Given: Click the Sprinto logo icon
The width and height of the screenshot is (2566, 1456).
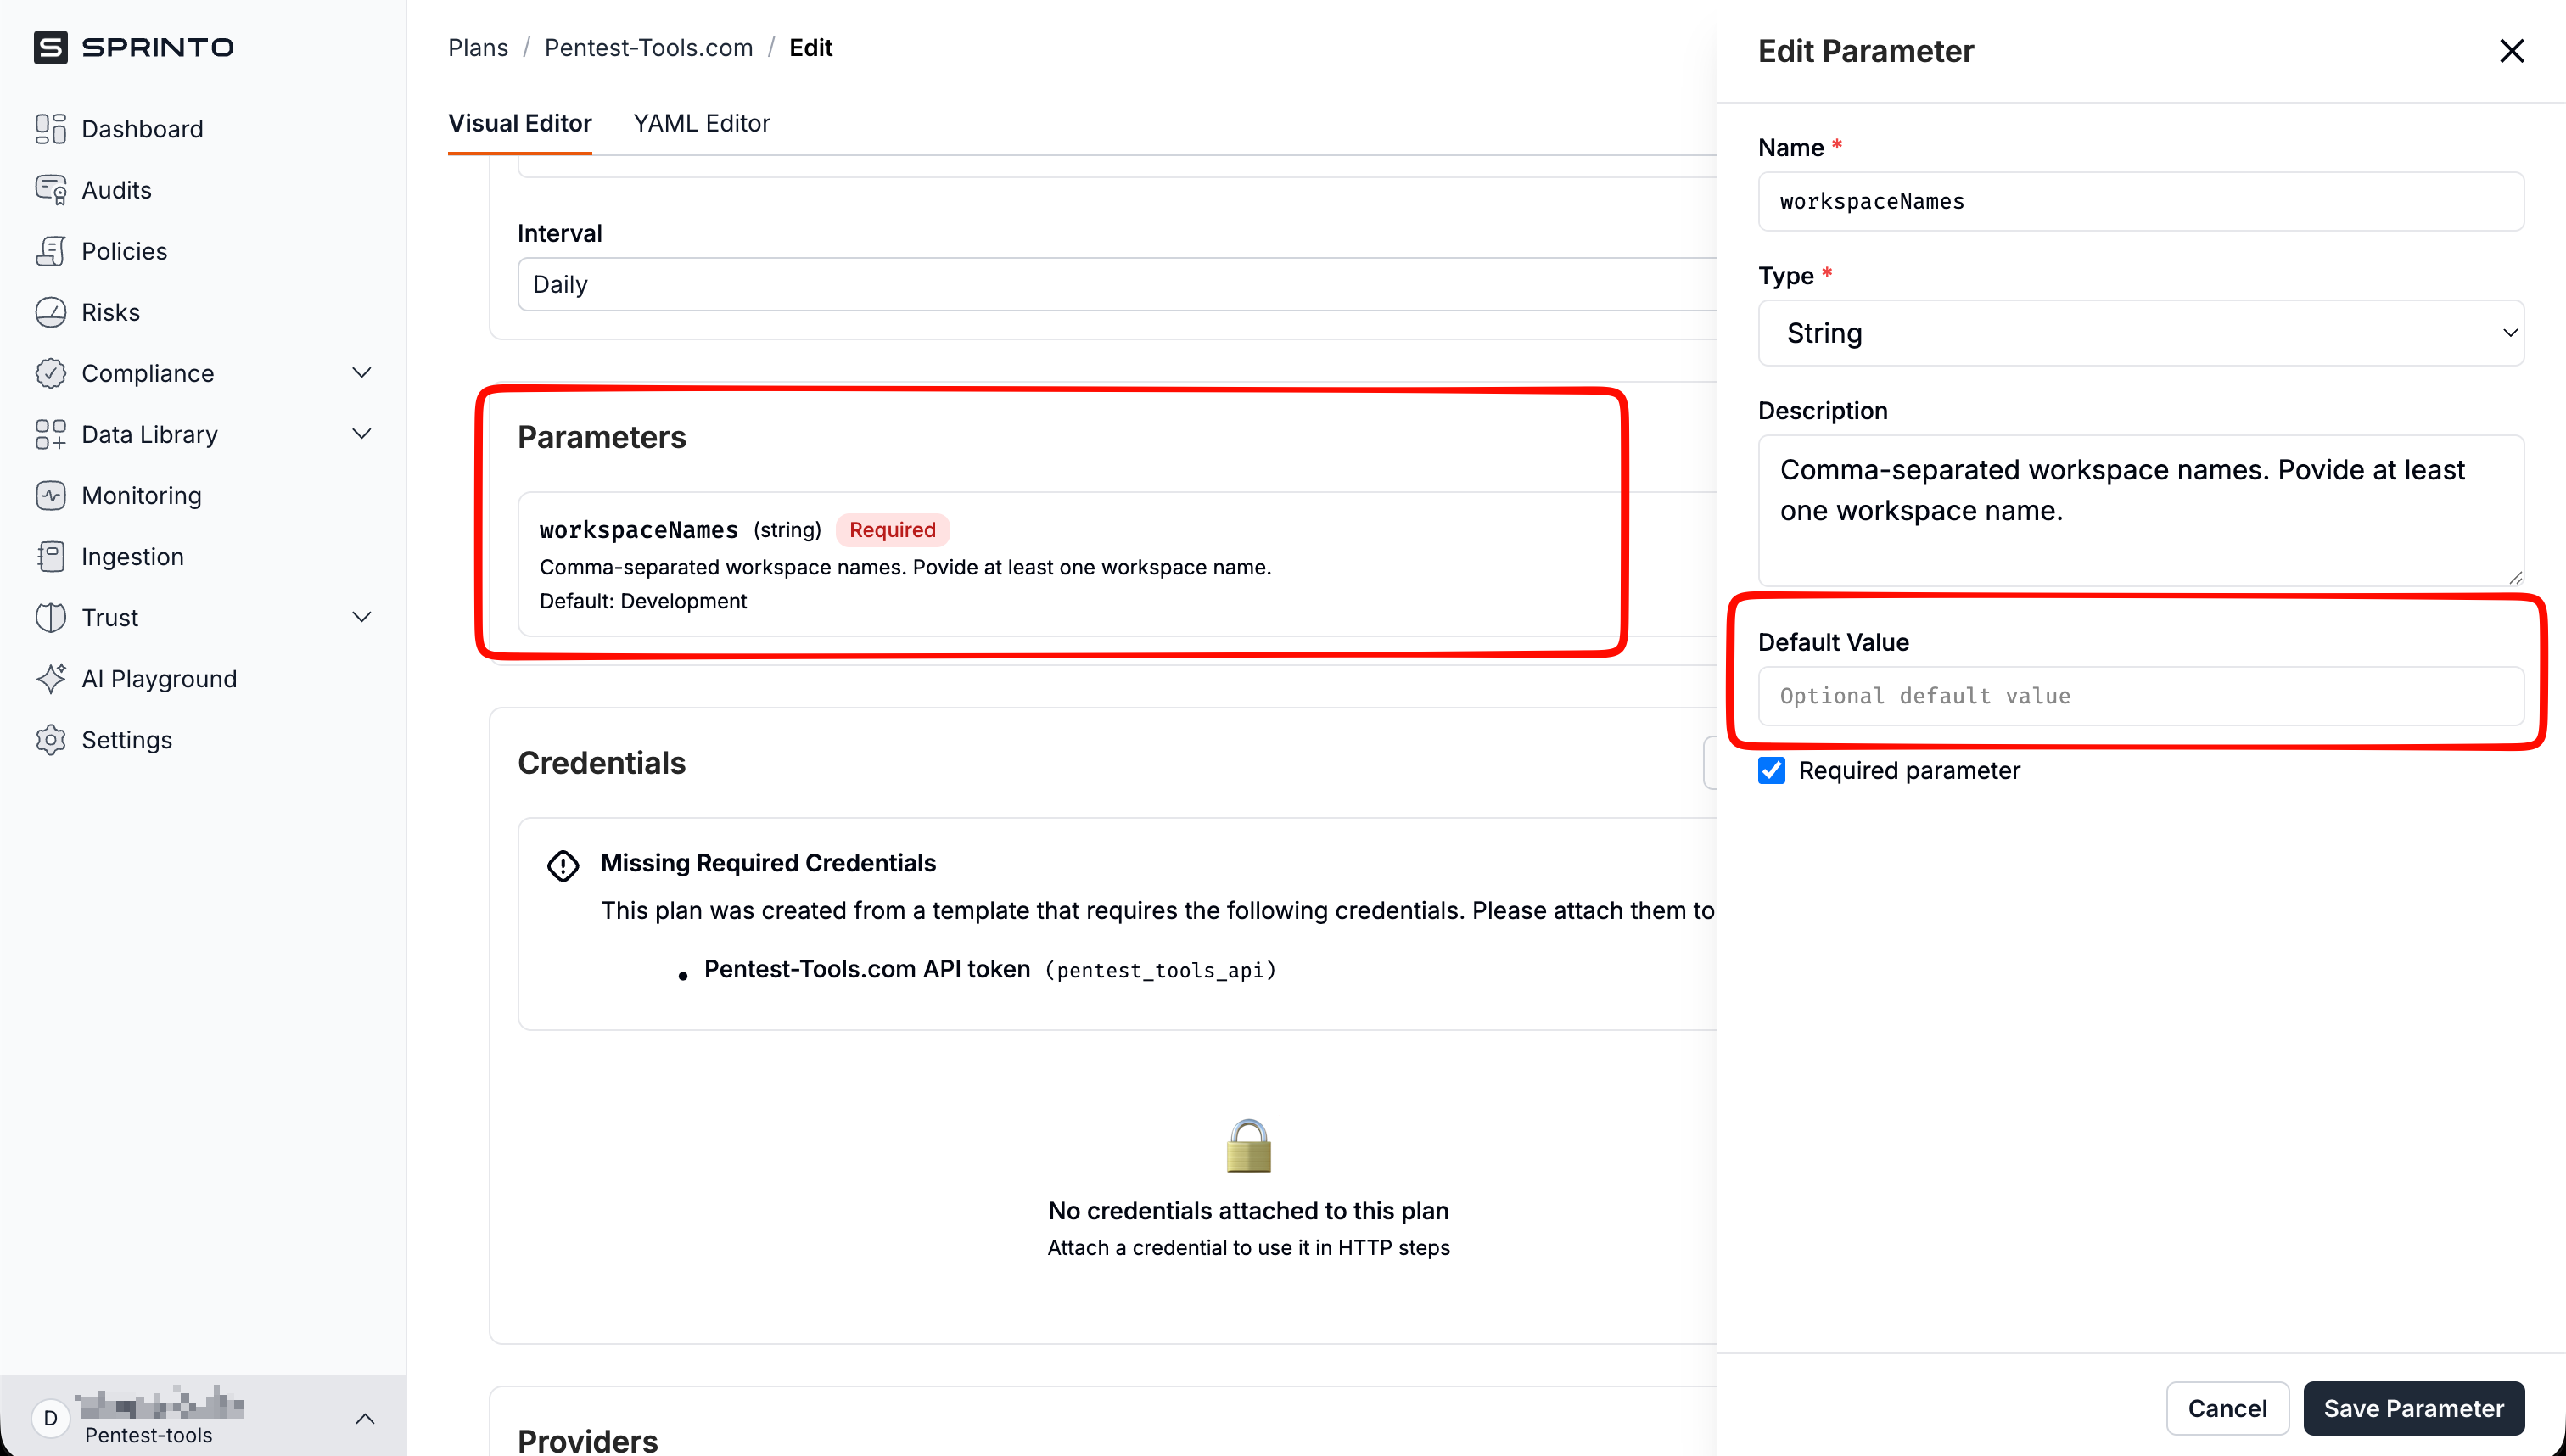Looking at the screenshot, I should pos(51,47).
